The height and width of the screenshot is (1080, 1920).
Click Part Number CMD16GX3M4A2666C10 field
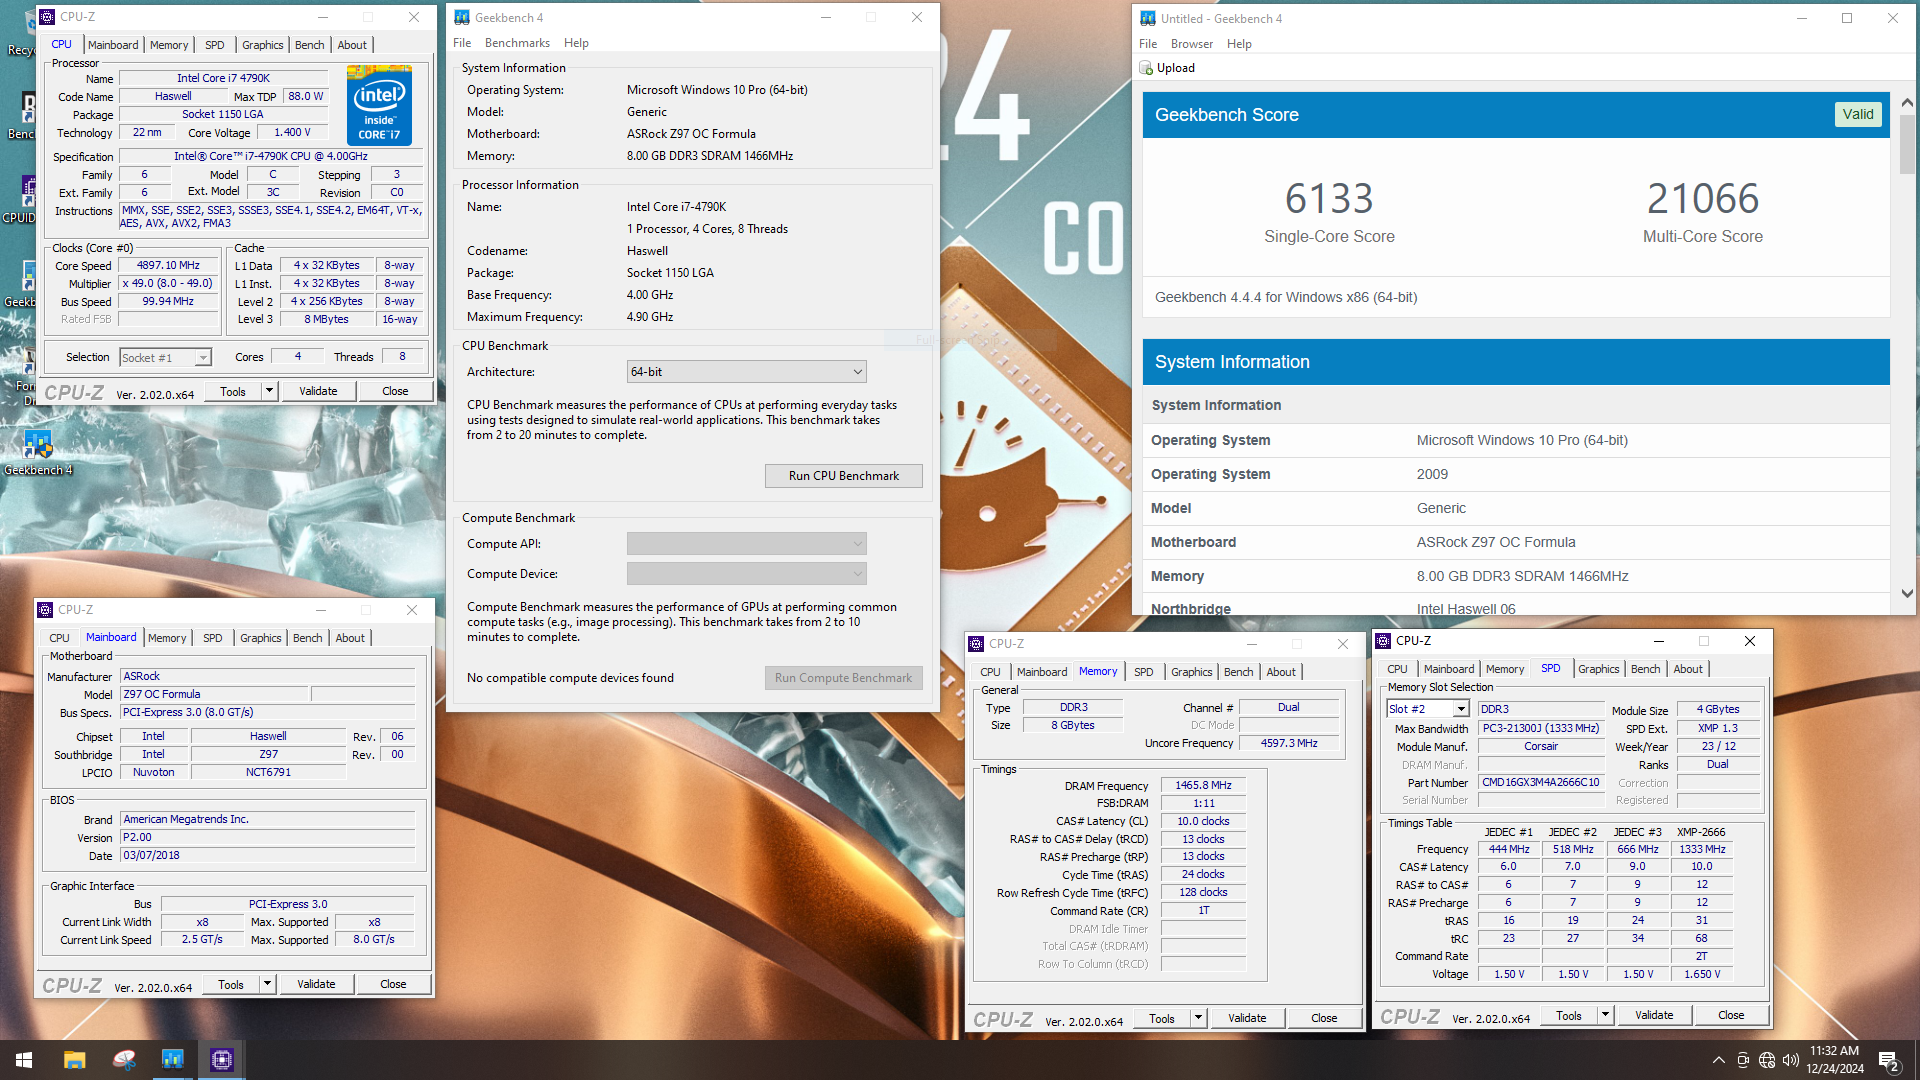pyautogui.click(x=1540, y=783)
